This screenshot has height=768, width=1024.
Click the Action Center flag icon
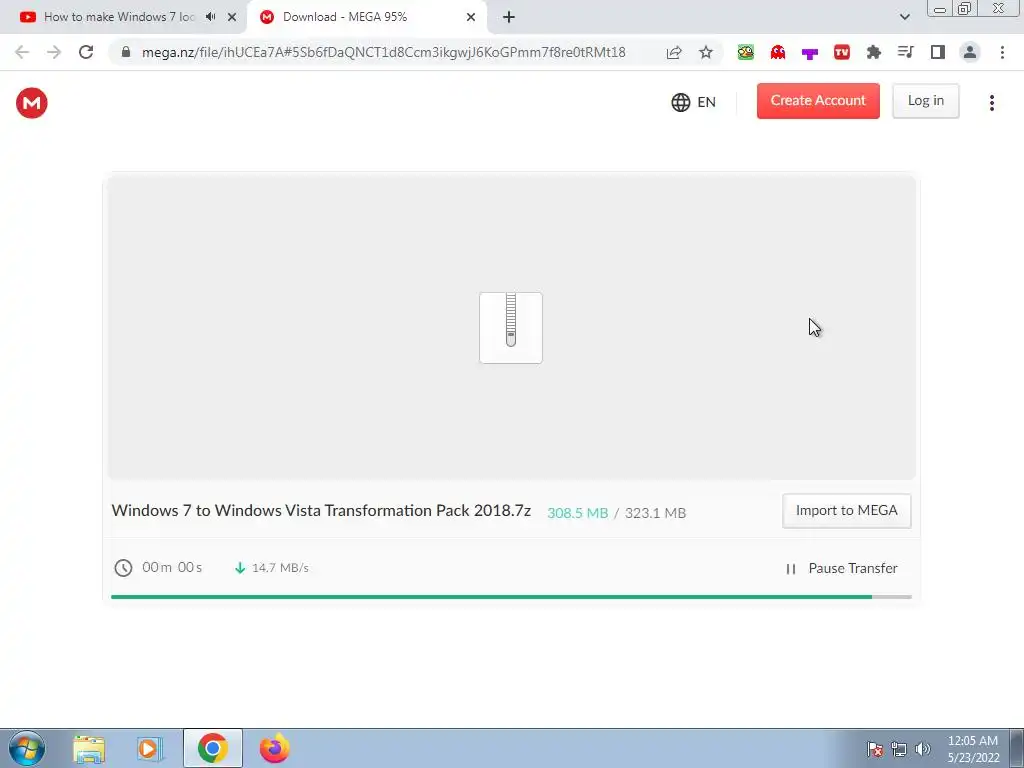(x=875, y=749)
